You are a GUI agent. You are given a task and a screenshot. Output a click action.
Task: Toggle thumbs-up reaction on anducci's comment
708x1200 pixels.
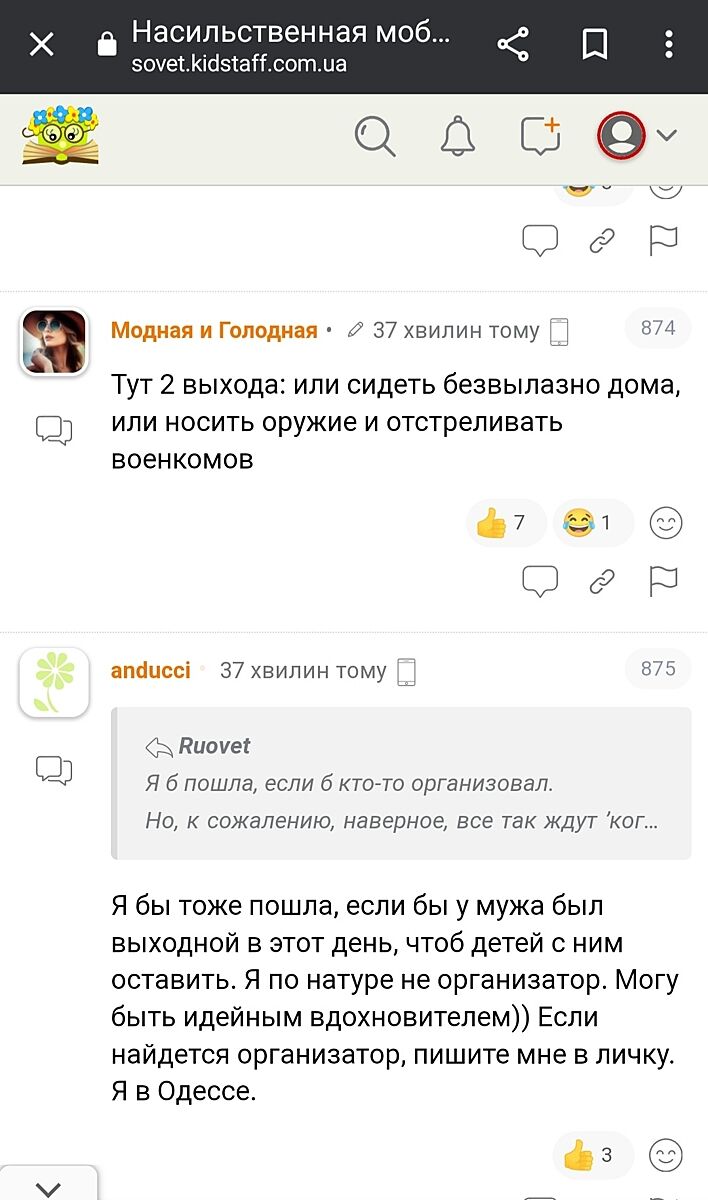click(x=591, y=1157)
